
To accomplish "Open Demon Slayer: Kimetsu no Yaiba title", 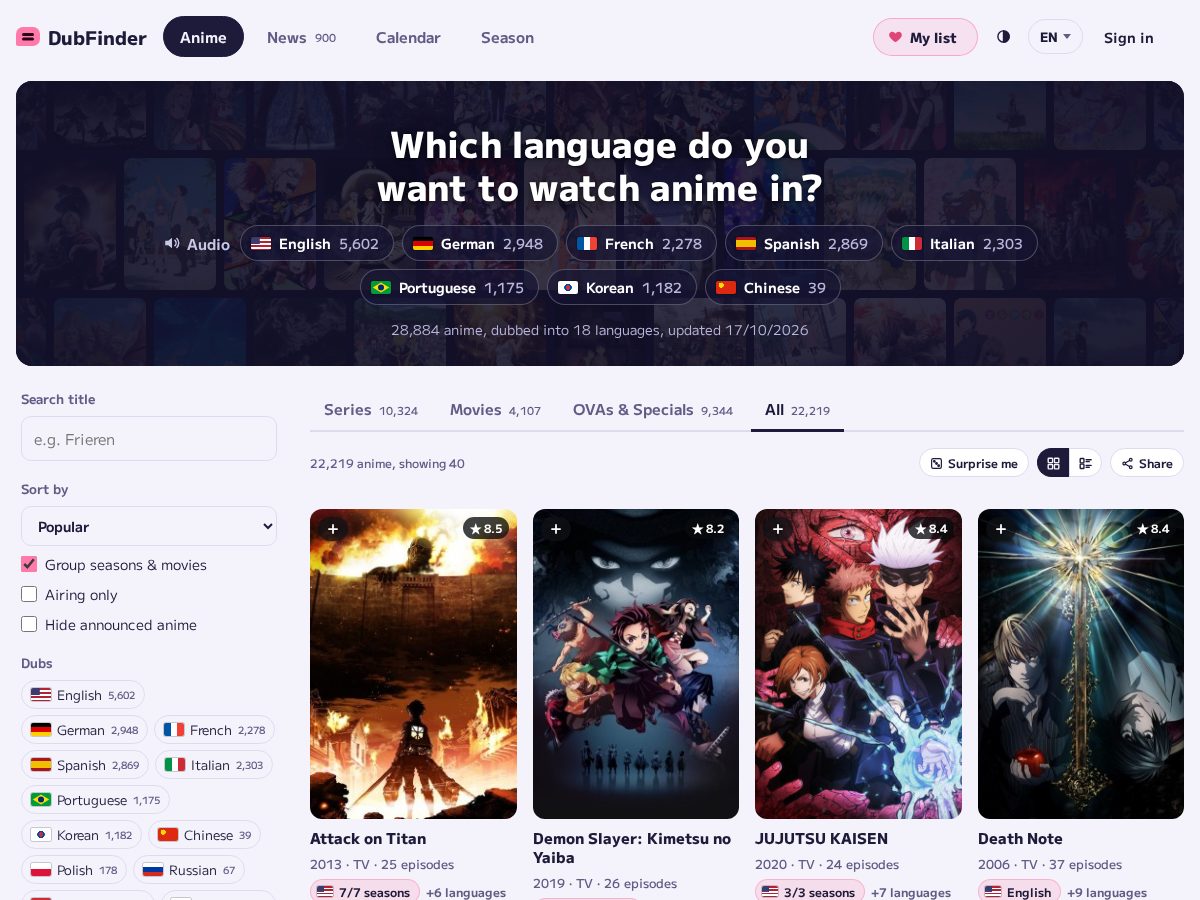I will coord(632,848).
